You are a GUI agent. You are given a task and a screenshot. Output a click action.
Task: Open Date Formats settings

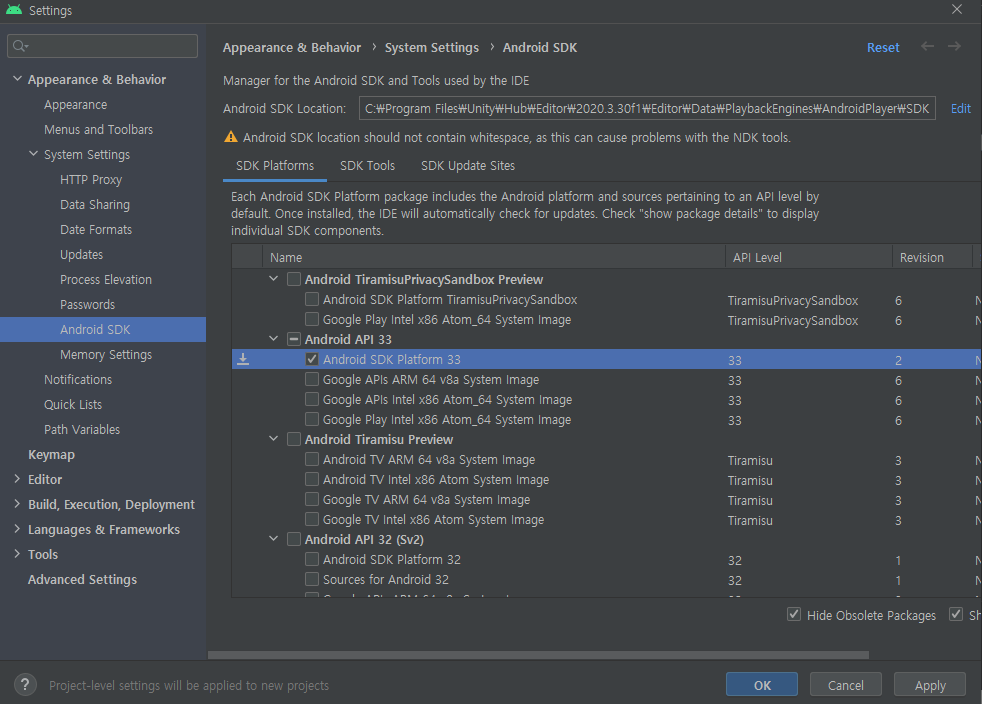[x=96, y=230]
